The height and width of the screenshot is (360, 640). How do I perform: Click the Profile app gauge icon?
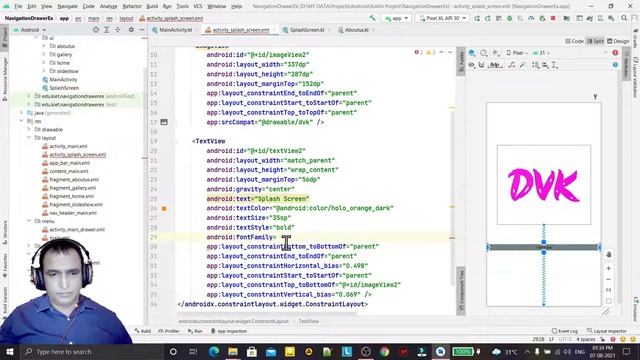point(531,18)
